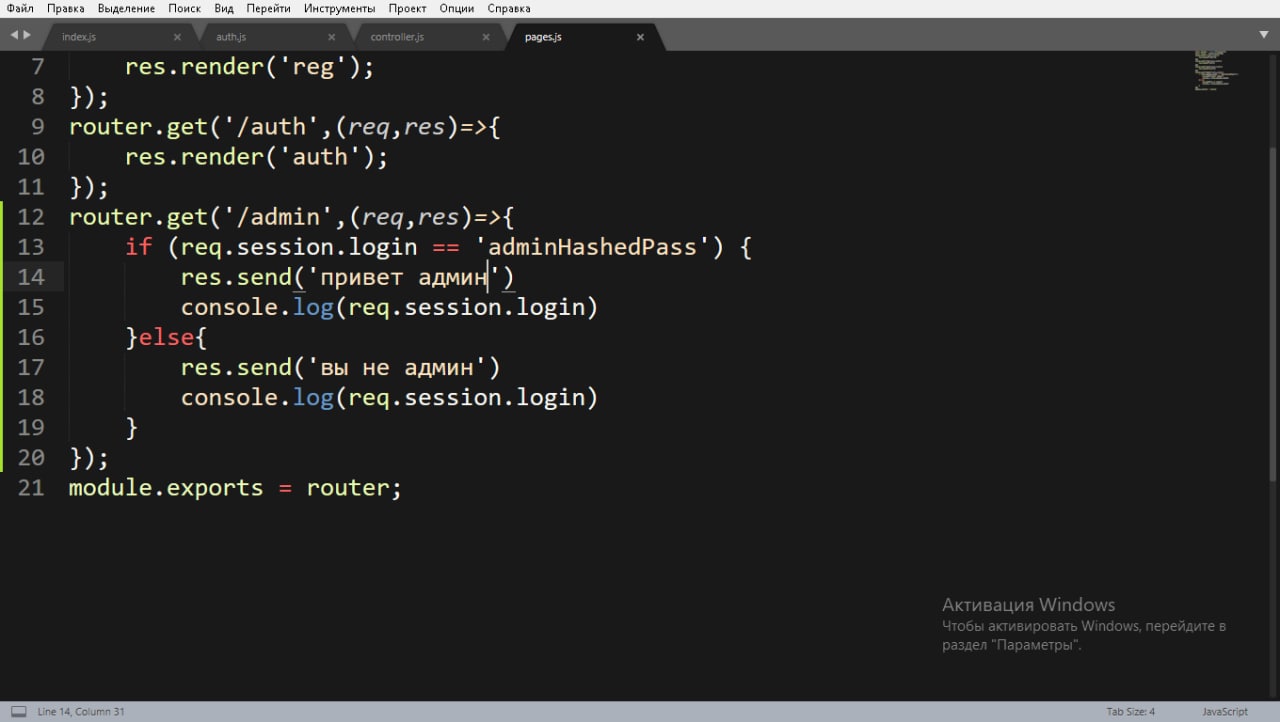Close the controller.js tab

click(486, 37)
